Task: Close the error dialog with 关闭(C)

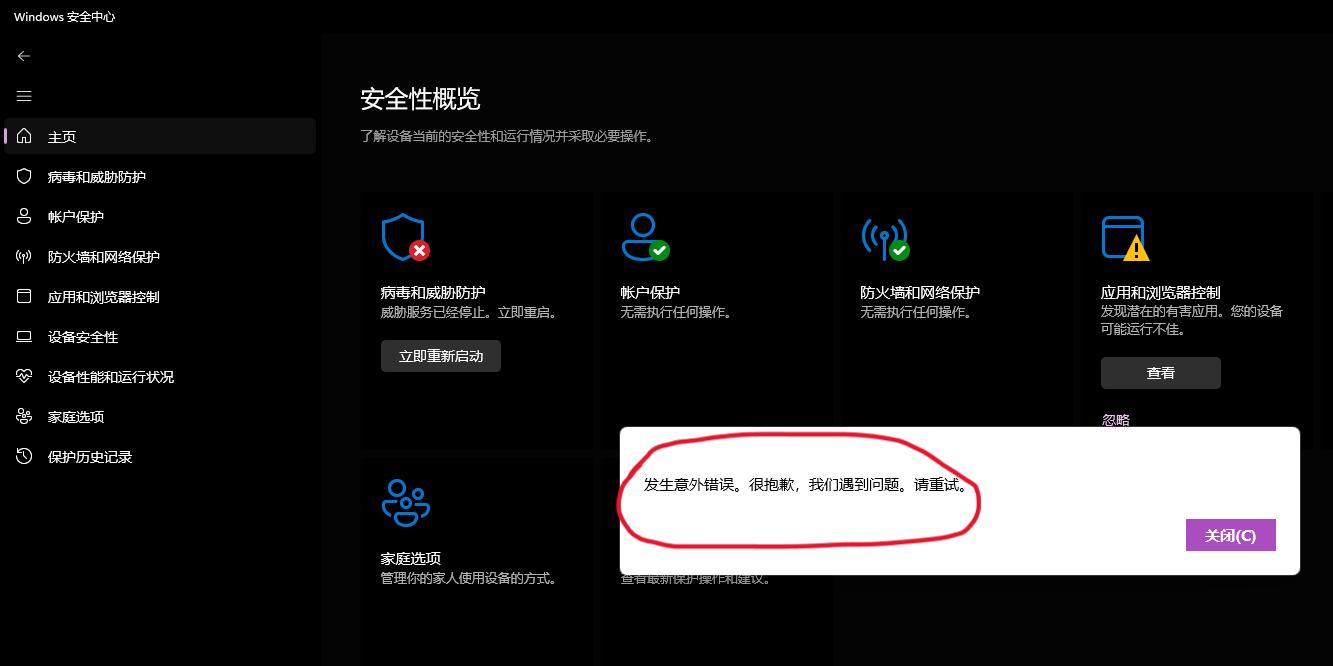Action: click(x=1231, y=535)
